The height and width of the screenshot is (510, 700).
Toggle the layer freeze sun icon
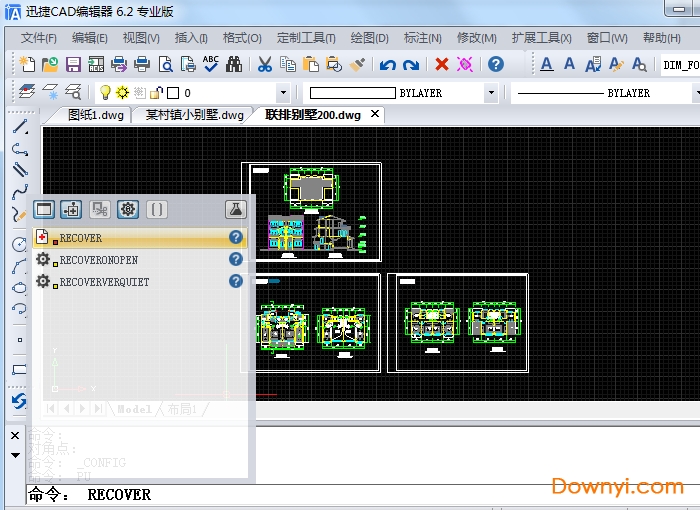point(122,93)
